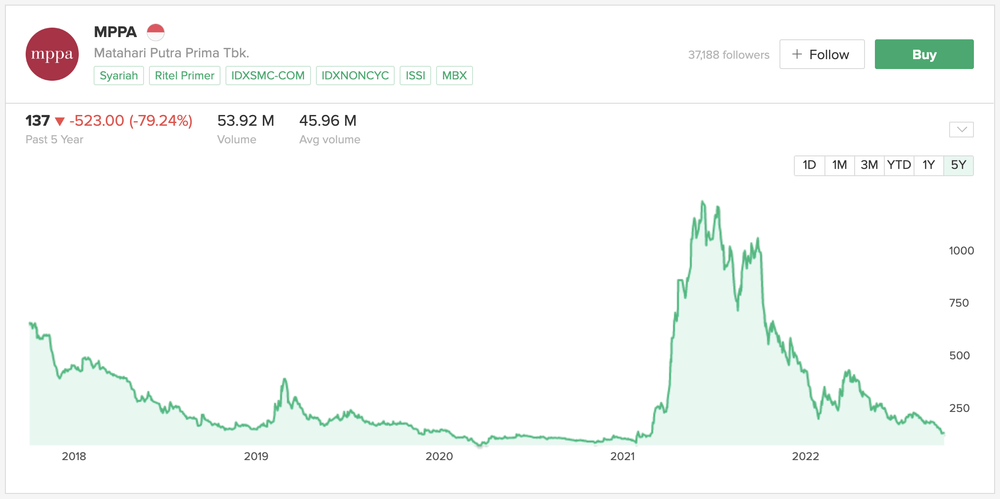
Task: Click the 2021 x-axis label
Action: point(622,456)
